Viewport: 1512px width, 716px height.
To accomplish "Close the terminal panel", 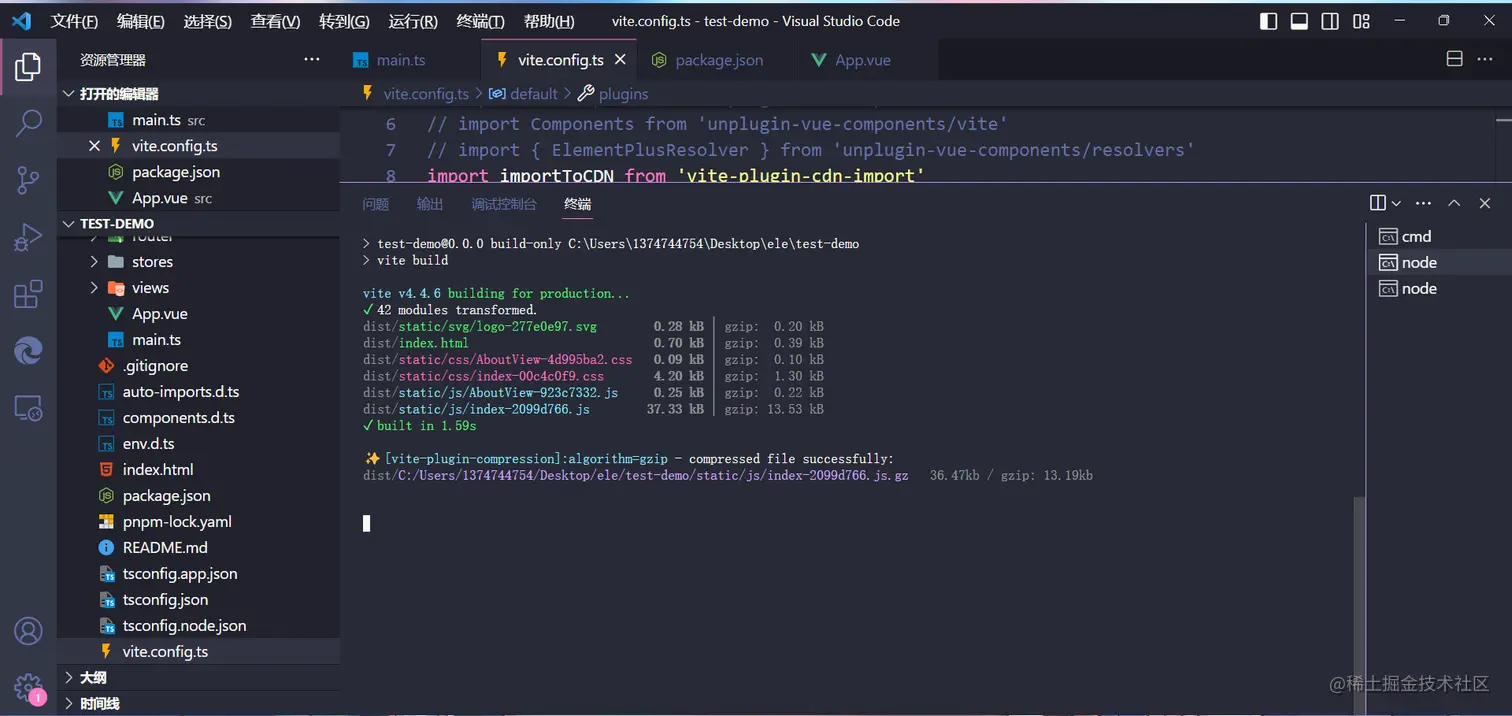I will [x=1485, y=203].
